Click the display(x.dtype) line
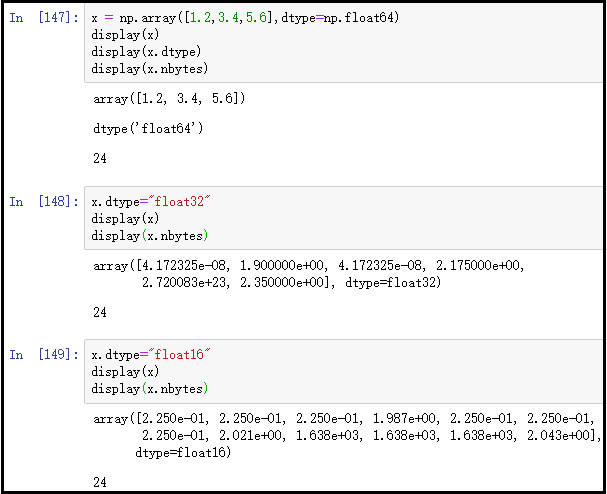The image size is (607, 494). point(146,52)
